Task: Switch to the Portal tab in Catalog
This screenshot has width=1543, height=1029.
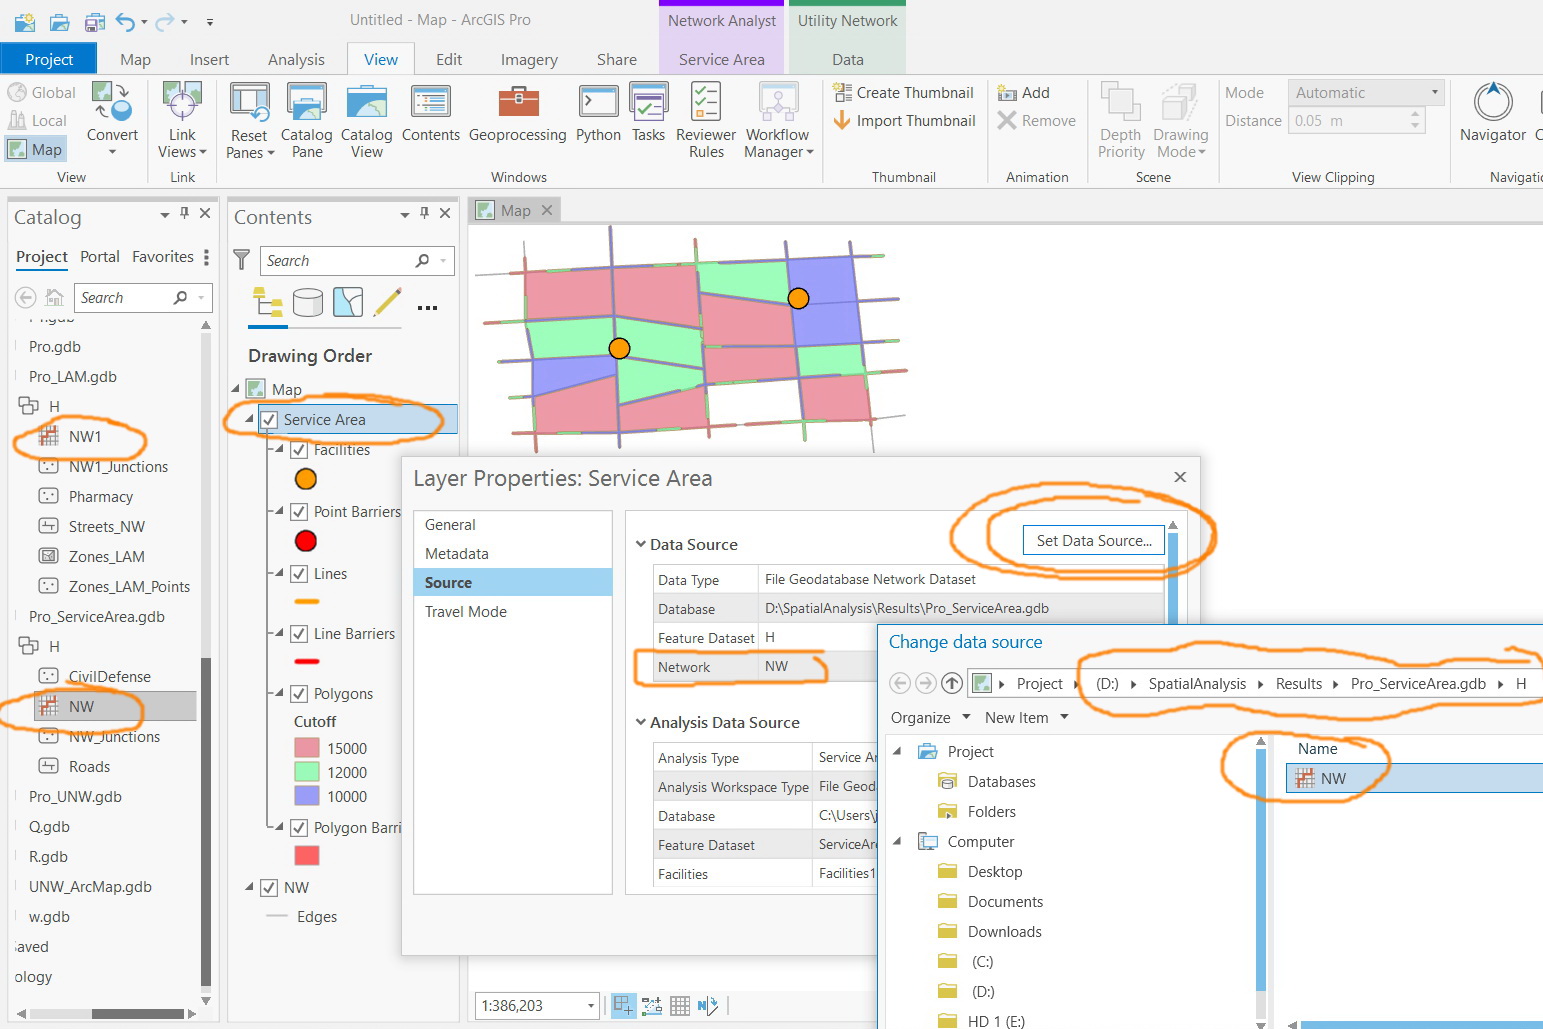Action: [x=100, y=257]
